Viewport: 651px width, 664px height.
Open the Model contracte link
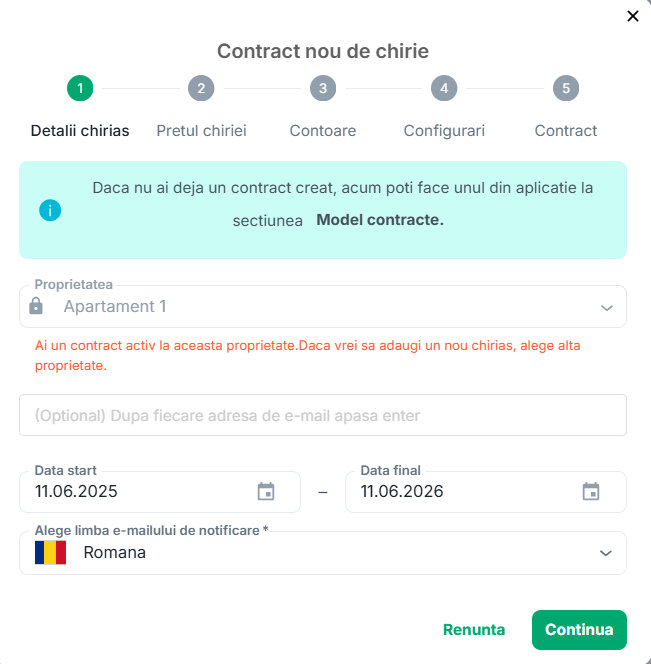click(380, 220)
